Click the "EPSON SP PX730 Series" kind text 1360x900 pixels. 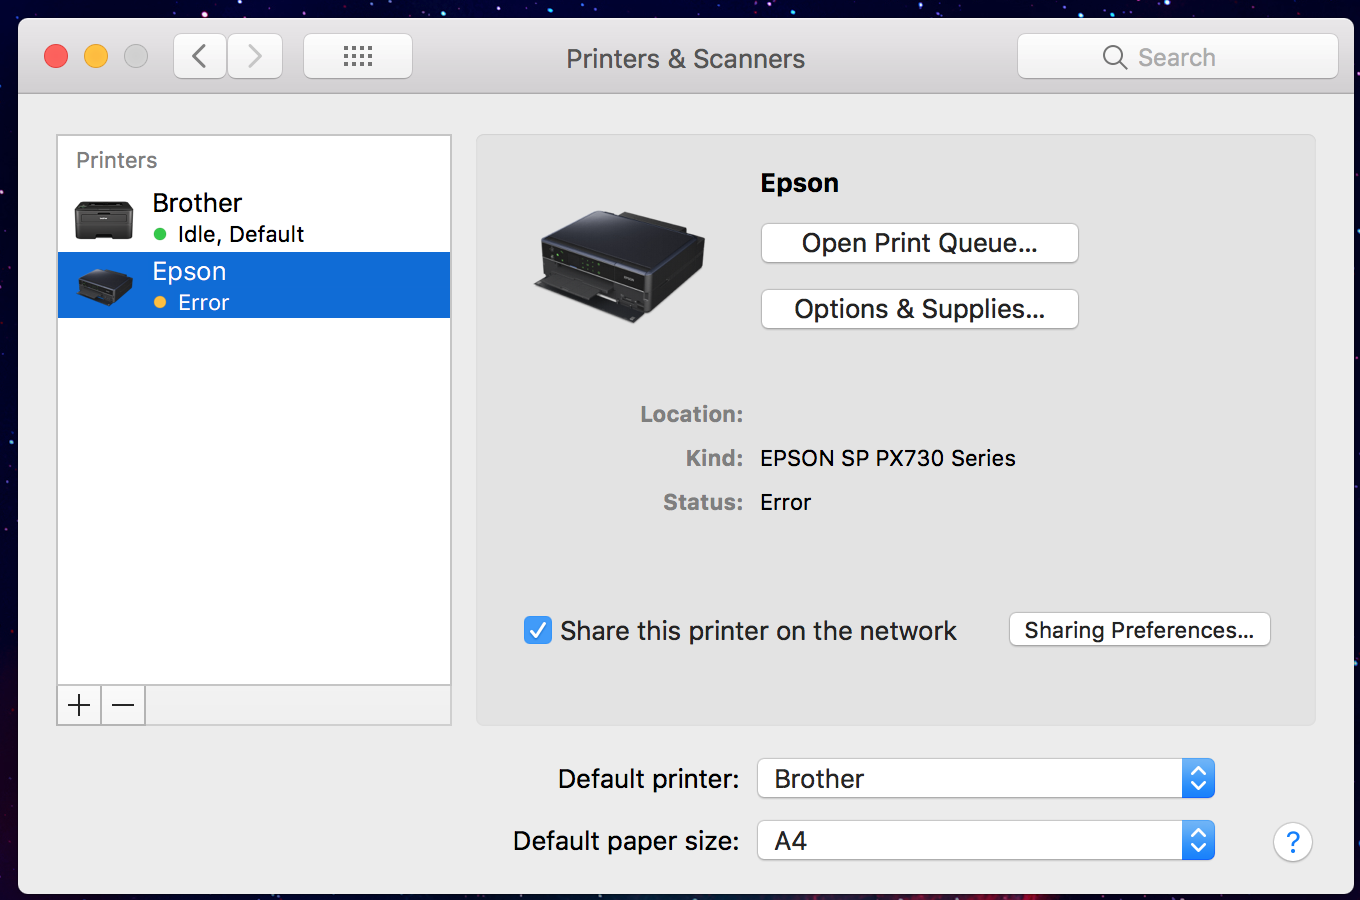(888, 458)
